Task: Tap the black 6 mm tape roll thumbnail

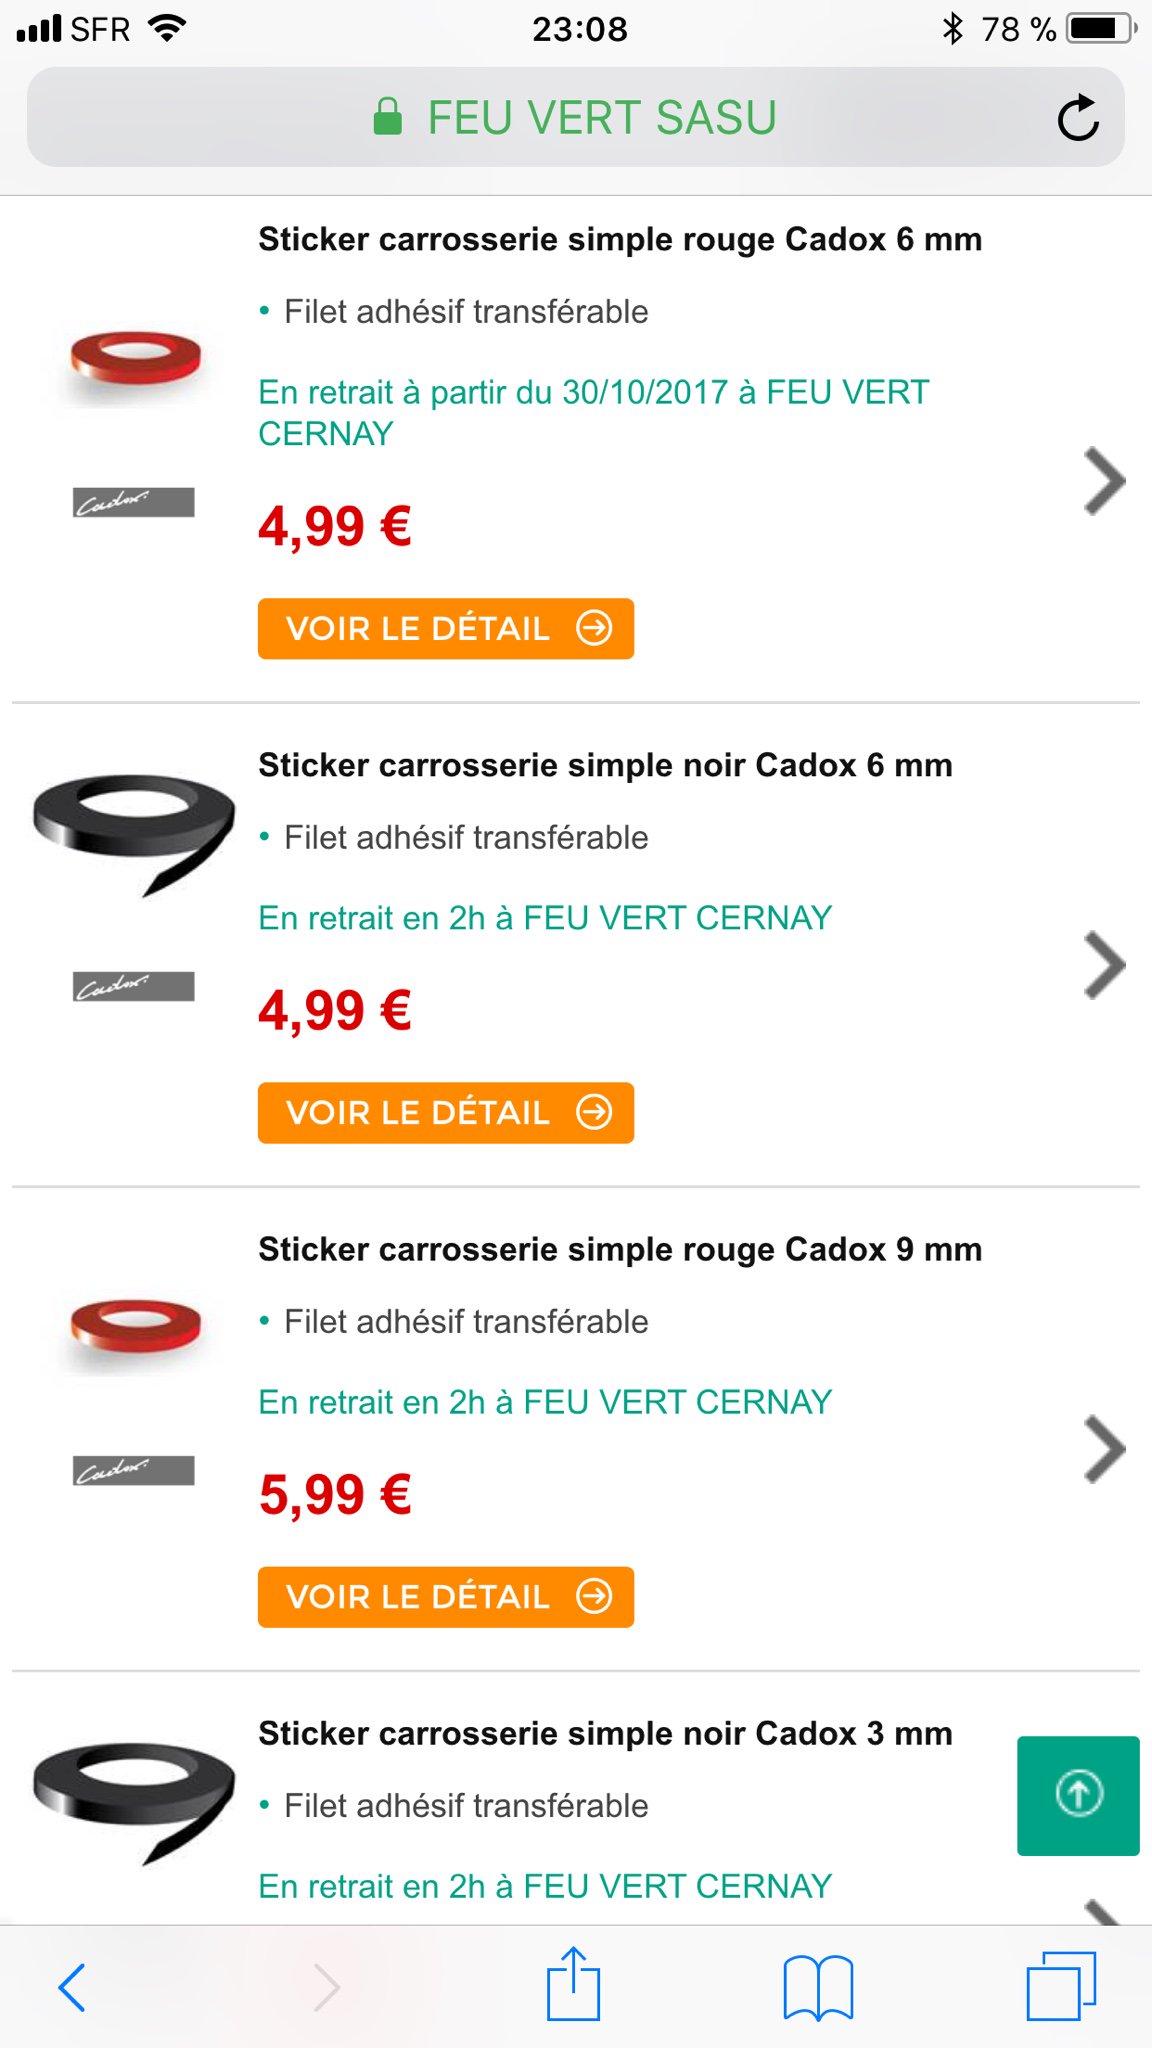Action: pos(134,832)
